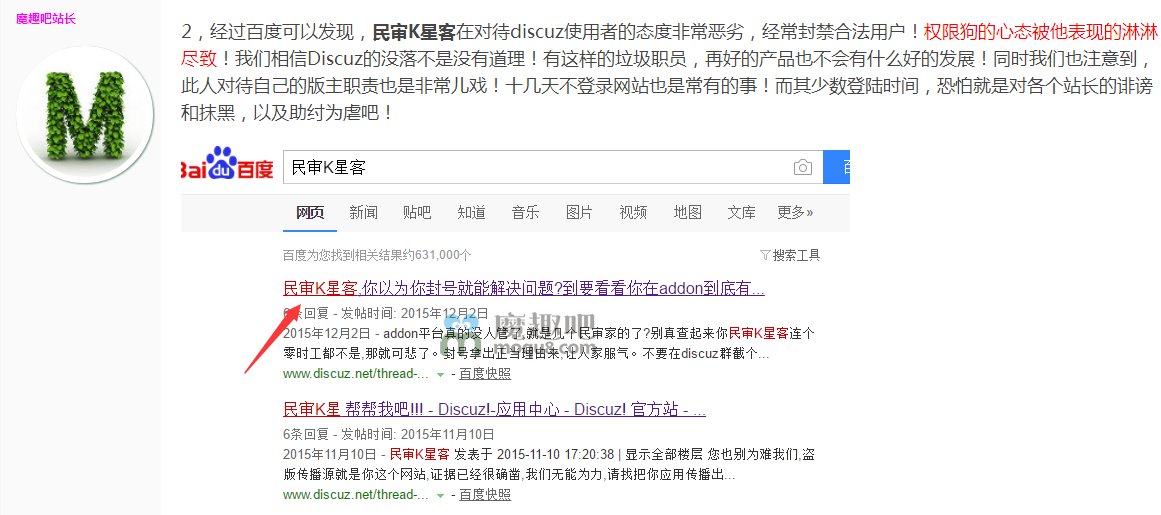The image size is (1161, 515).
Task: Open the 搜索工具 filter
Action: coord(790,255)
